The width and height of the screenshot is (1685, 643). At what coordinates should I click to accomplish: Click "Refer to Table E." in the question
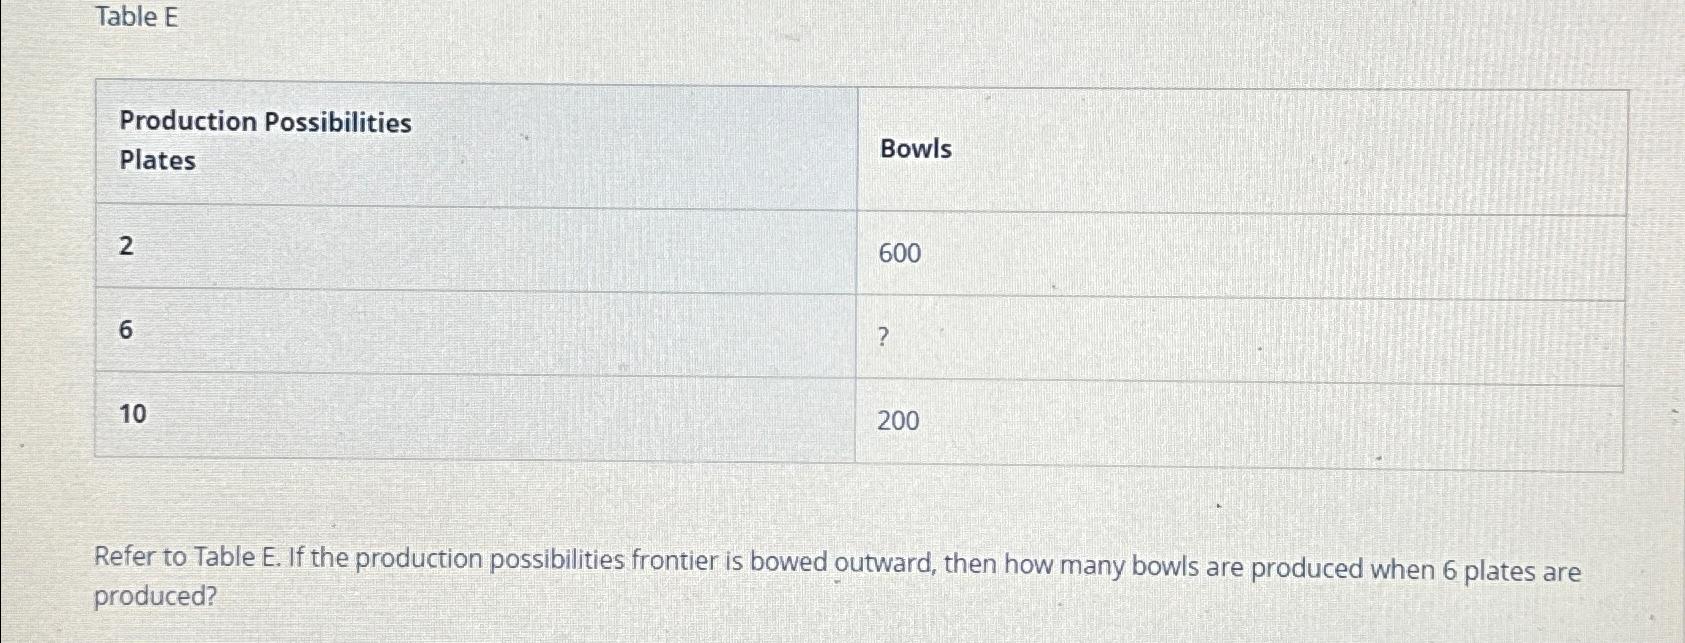click(187, 557)
